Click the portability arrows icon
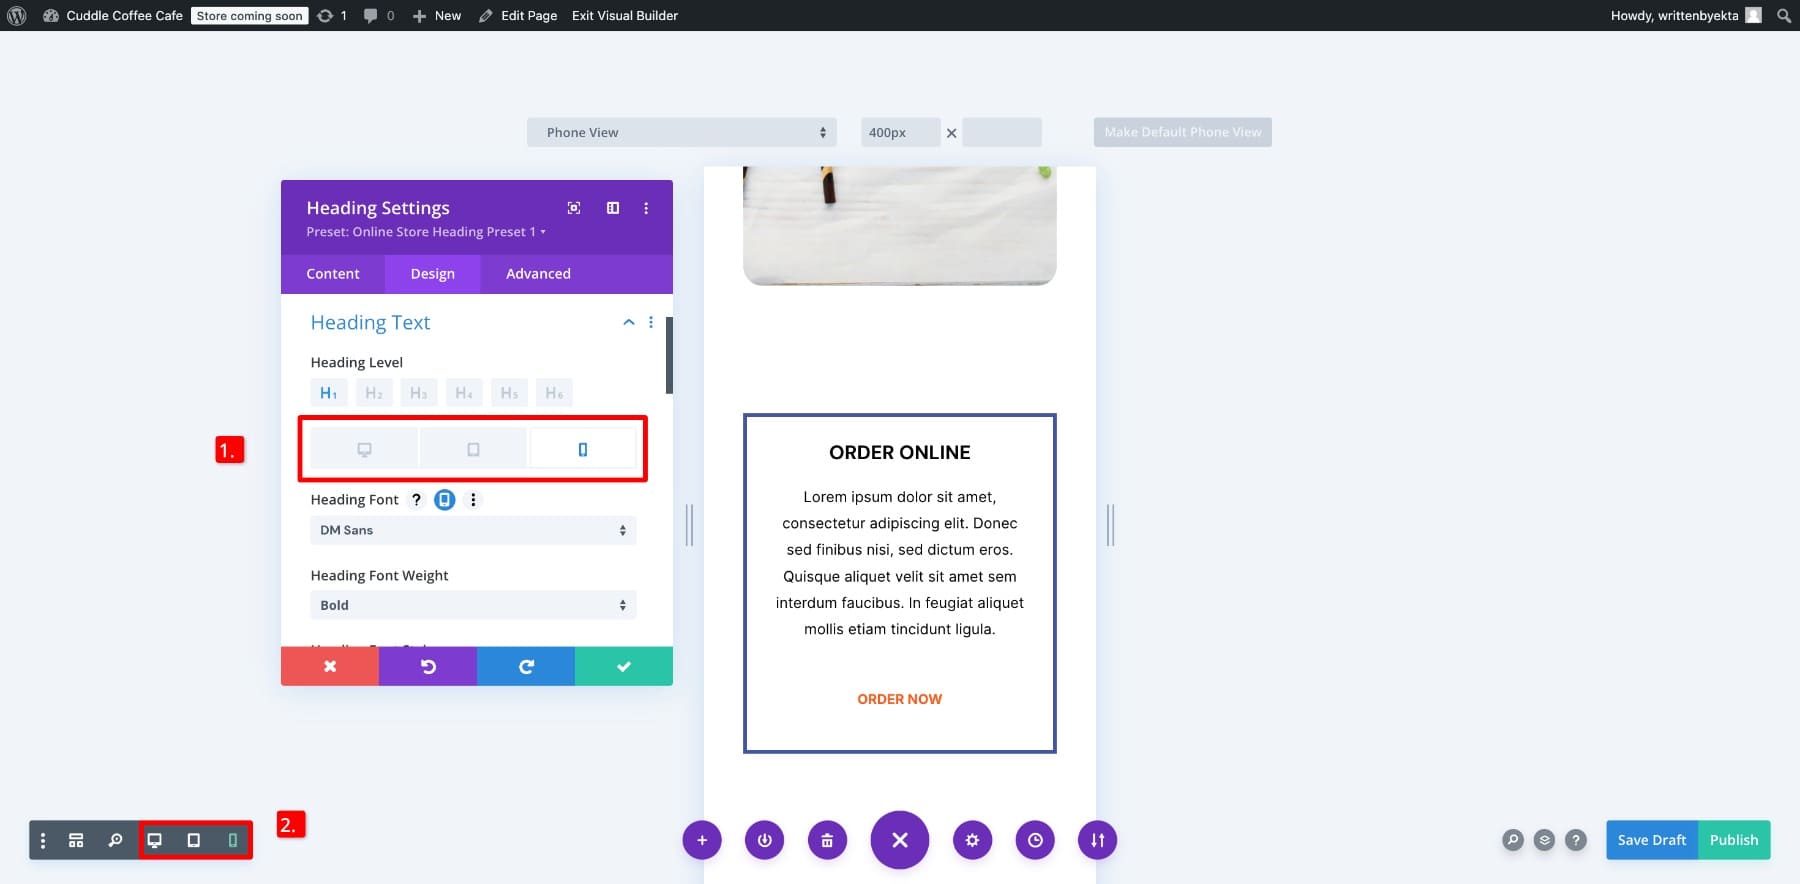 point(1097,840)
